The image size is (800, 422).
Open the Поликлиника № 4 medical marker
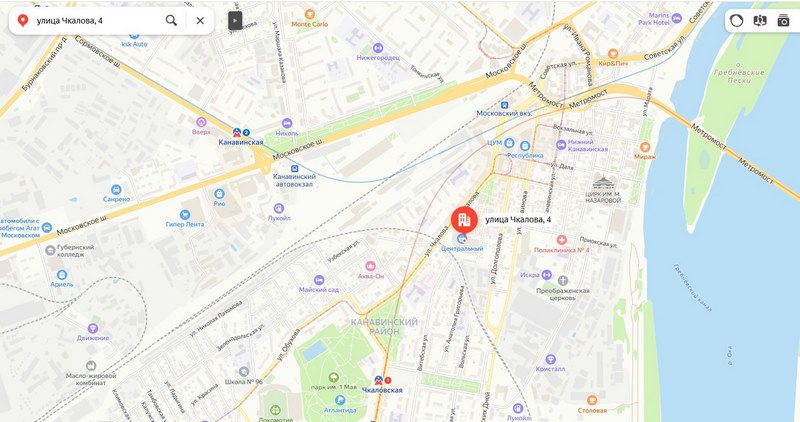562,240
